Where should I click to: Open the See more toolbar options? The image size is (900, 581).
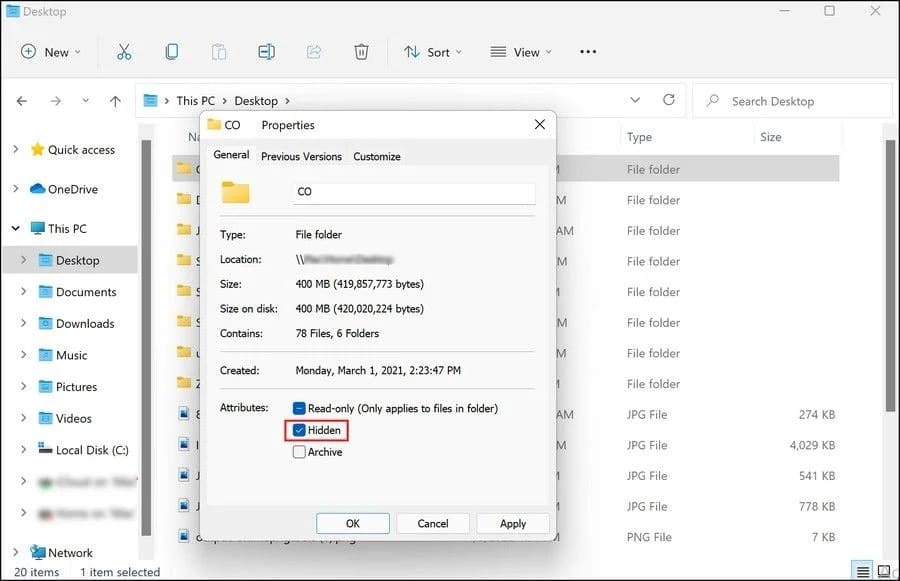click(587, 51)
